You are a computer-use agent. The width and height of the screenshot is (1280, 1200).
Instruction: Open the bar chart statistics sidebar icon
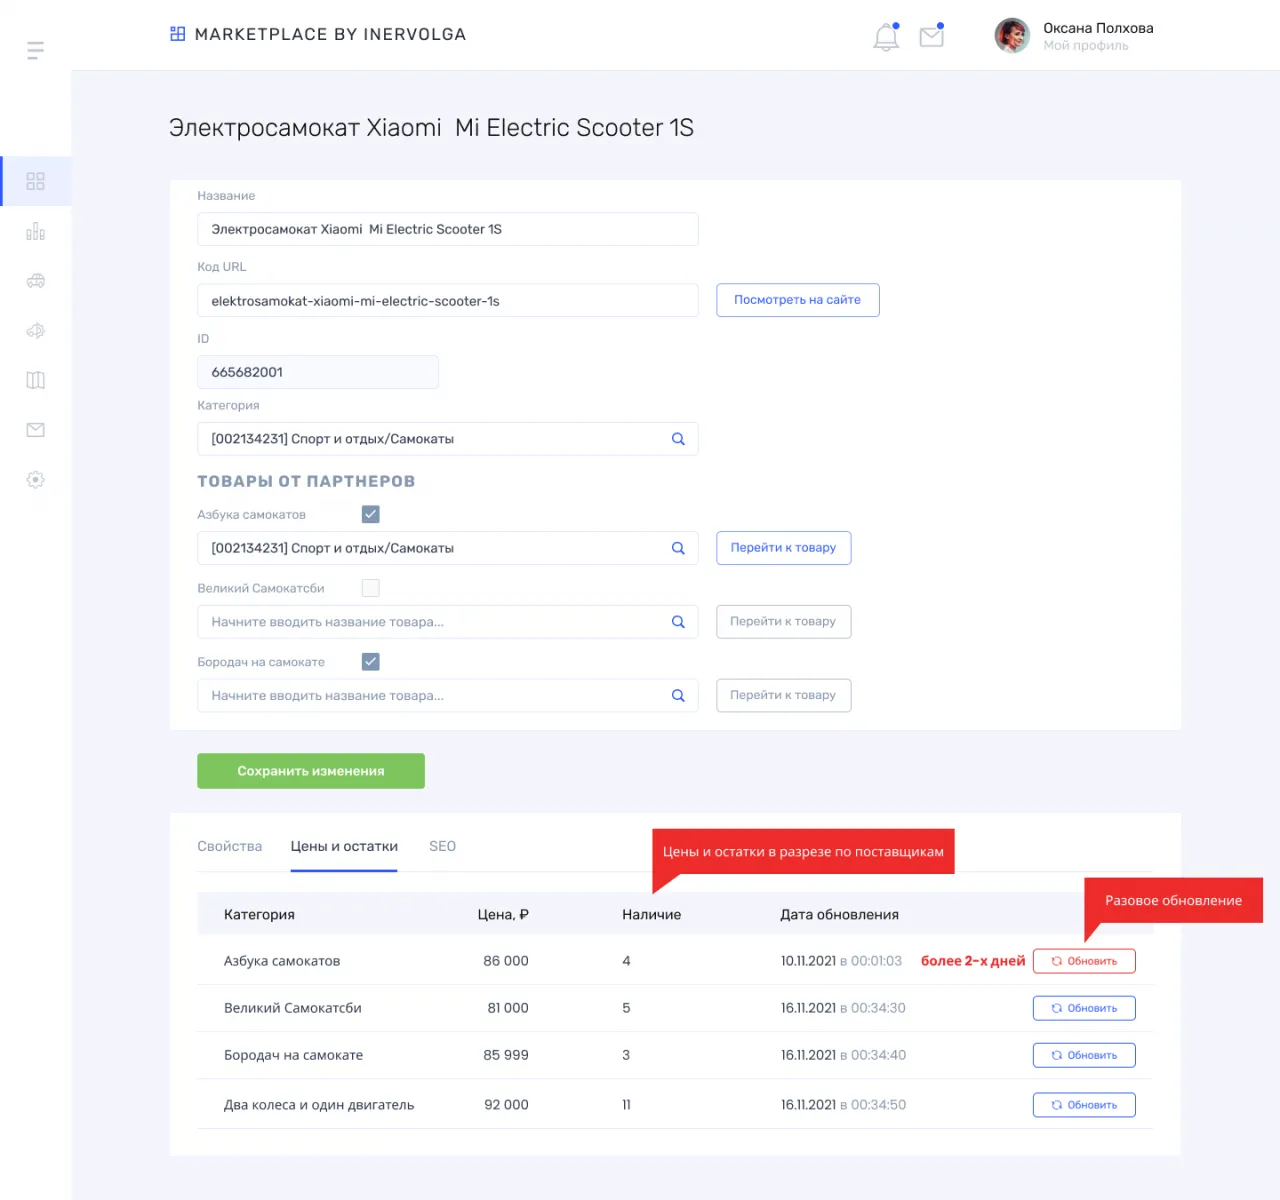[x=35, y=231]
